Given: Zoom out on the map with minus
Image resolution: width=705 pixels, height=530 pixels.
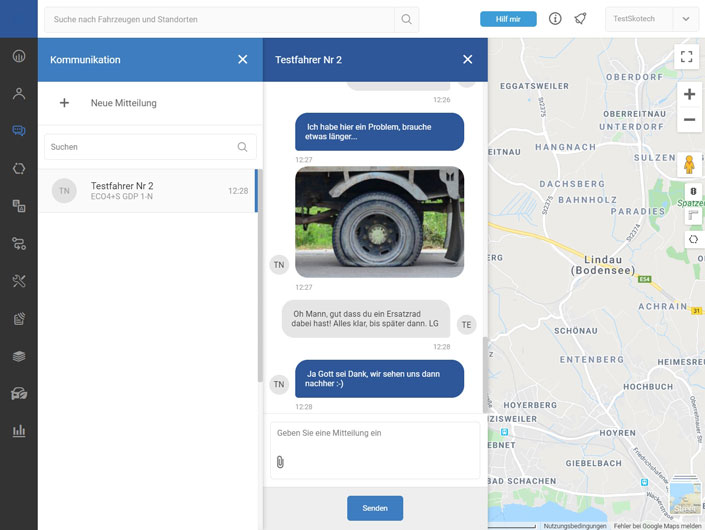Looking at the screenshot, I should (x=689, y=120).
